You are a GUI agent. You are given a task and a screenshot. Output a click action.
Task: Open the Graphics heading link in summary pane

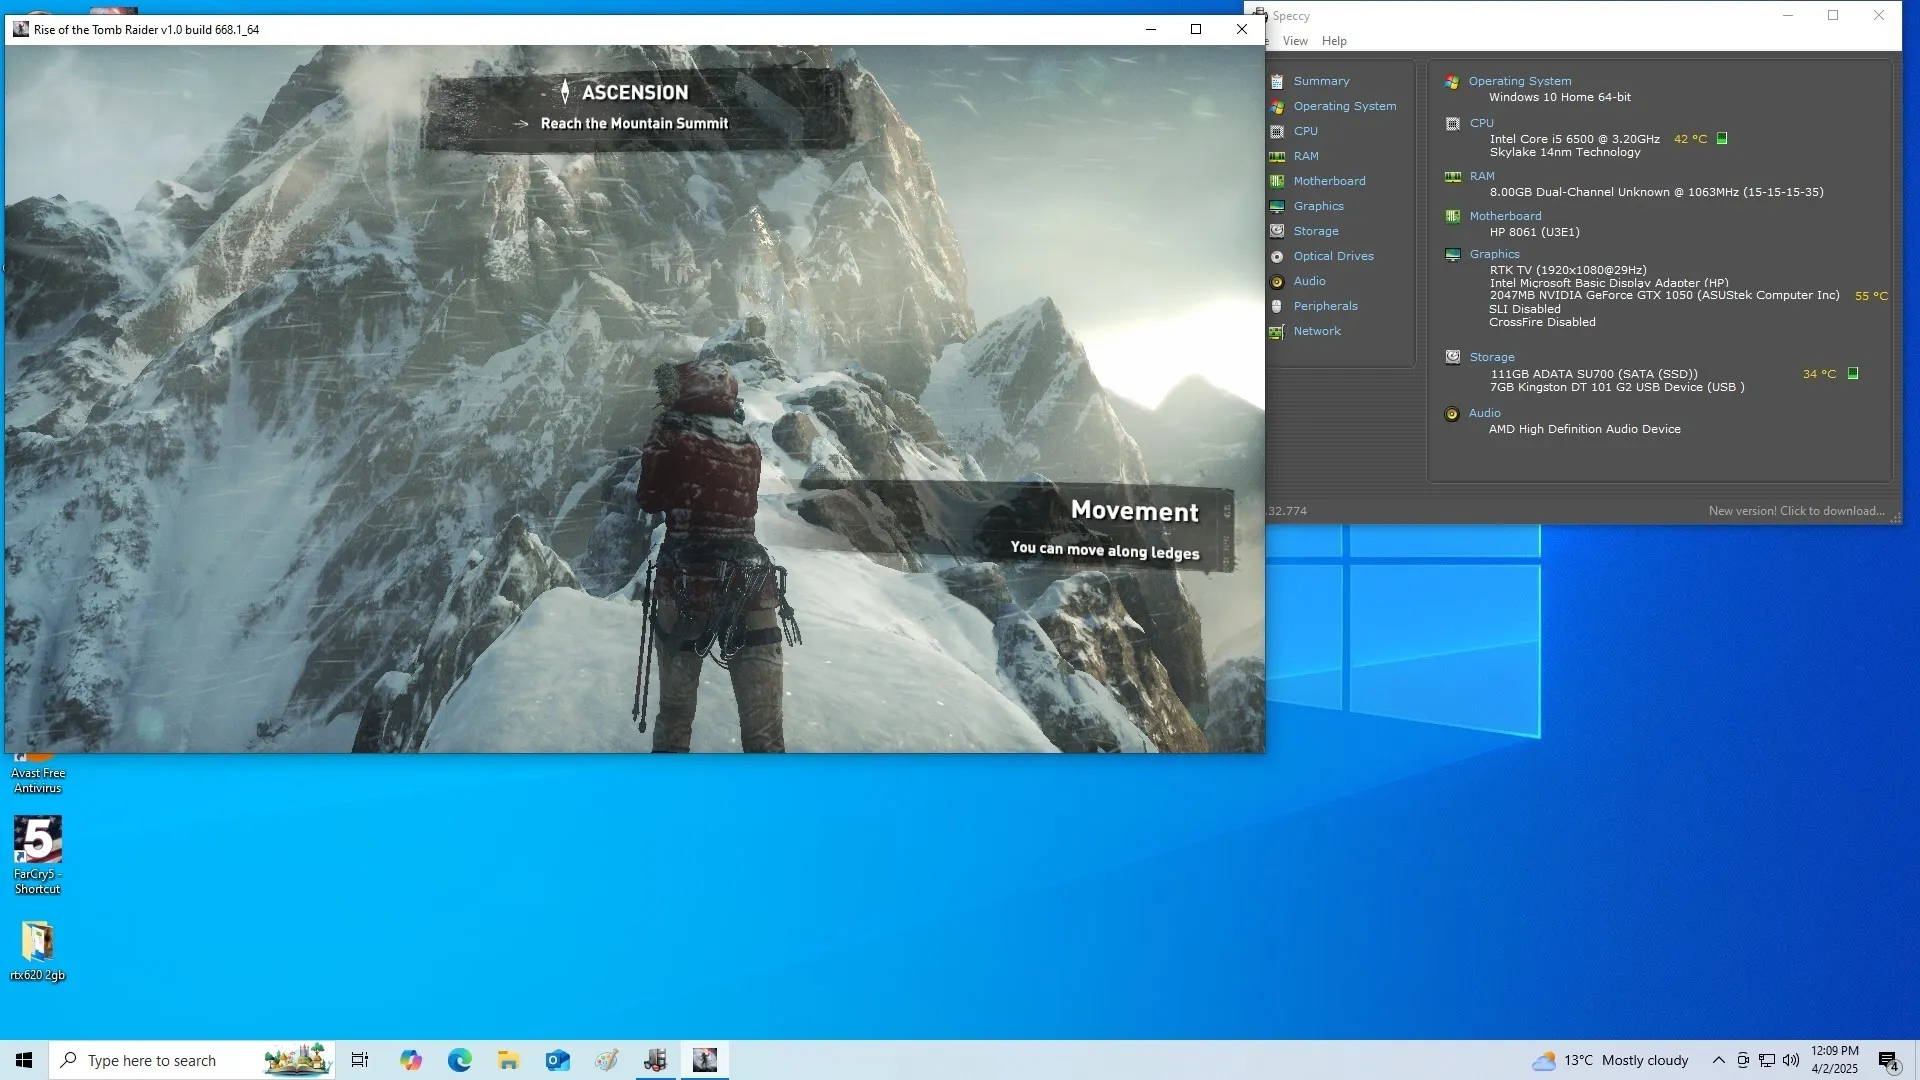(x=1494, y=254)
